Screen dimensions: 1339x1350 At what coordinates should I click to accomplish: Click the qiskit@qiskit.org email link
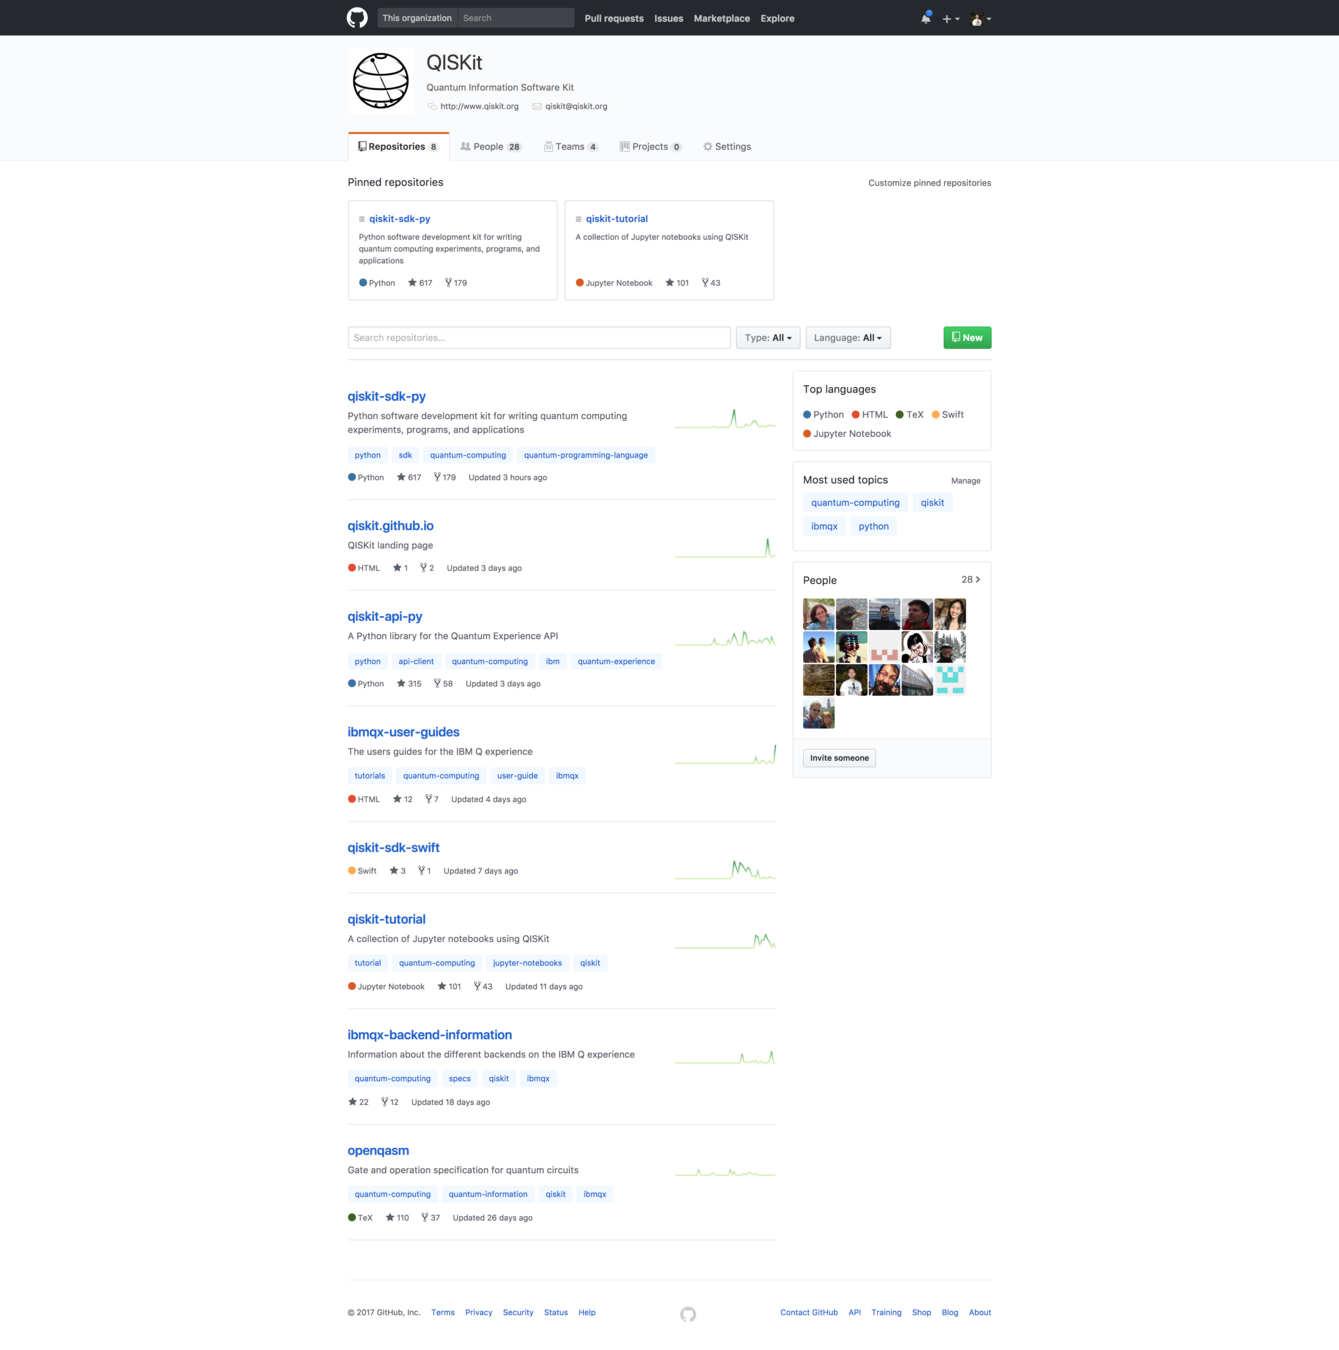click(576, 106)
